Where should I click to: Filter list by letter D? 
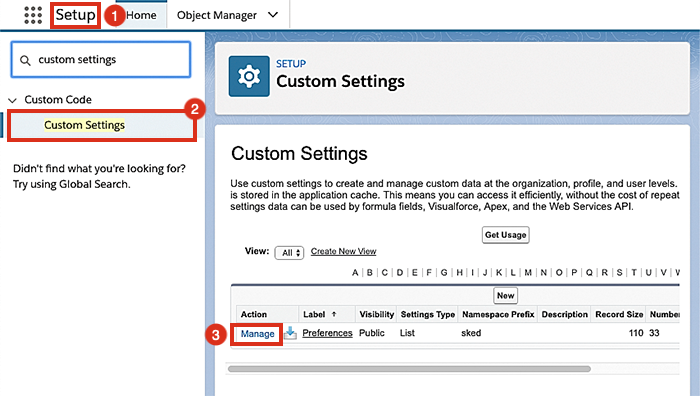tap(400, 272)
